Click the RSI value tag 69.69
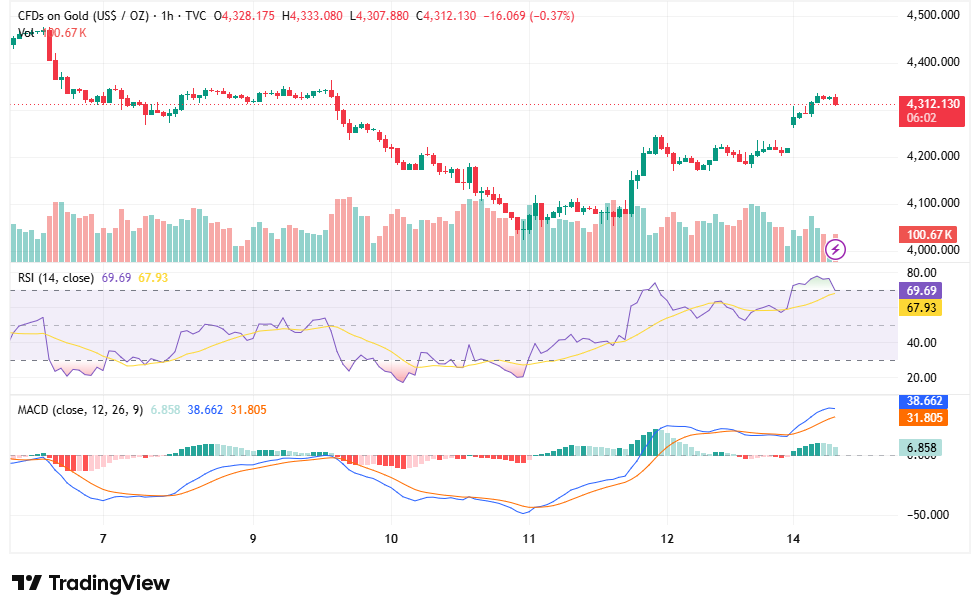 click(921, 291)
